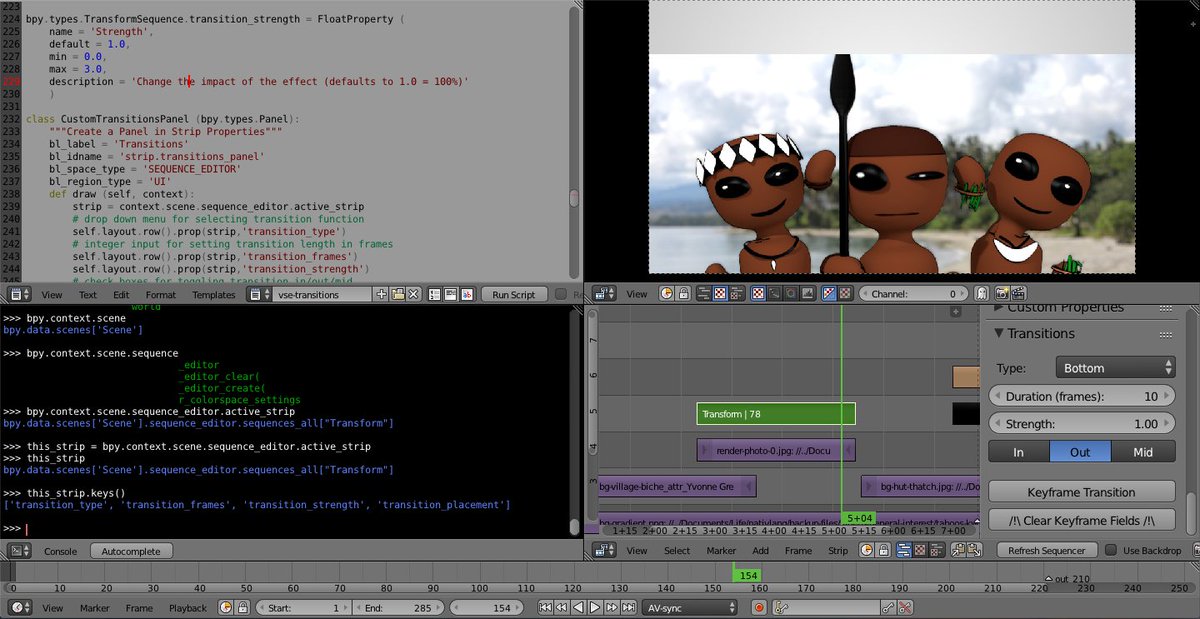Open the Format menu in text editor
The height and width of the screenshot is (619, 1200).
point(160,295)
